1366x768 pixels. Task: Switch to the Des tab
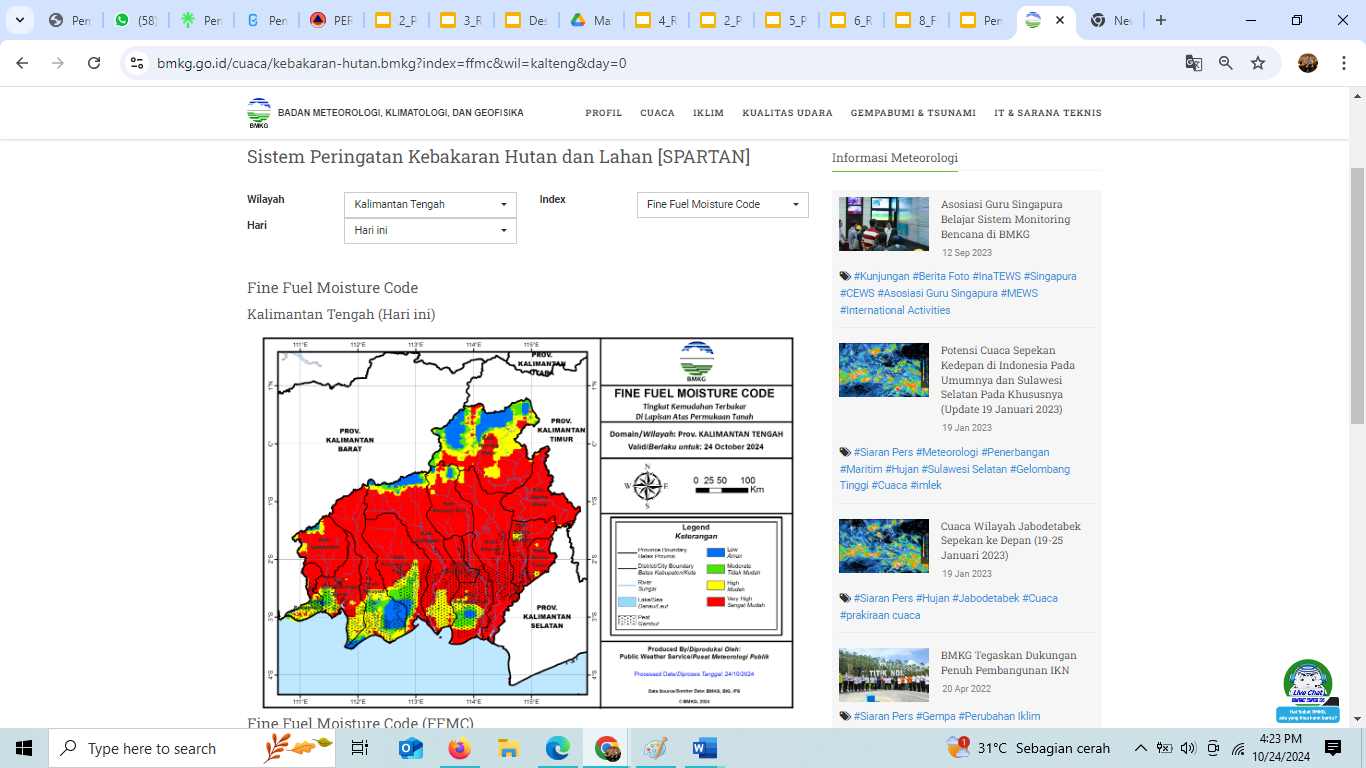click(x=527, y=20)
